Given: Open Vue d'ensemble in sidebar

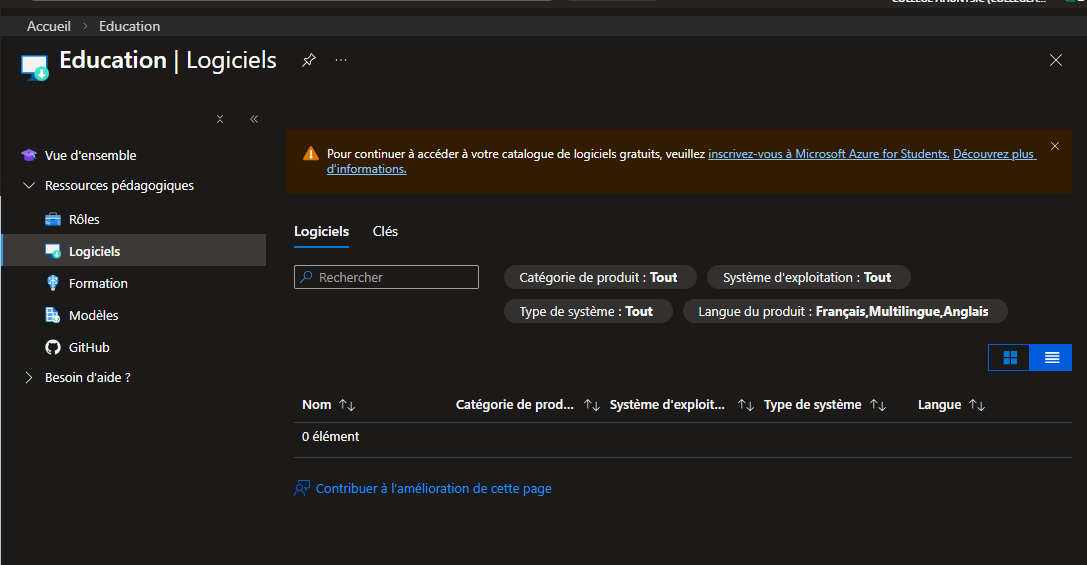Looking at the screenshot, I should tap(90, 156).
